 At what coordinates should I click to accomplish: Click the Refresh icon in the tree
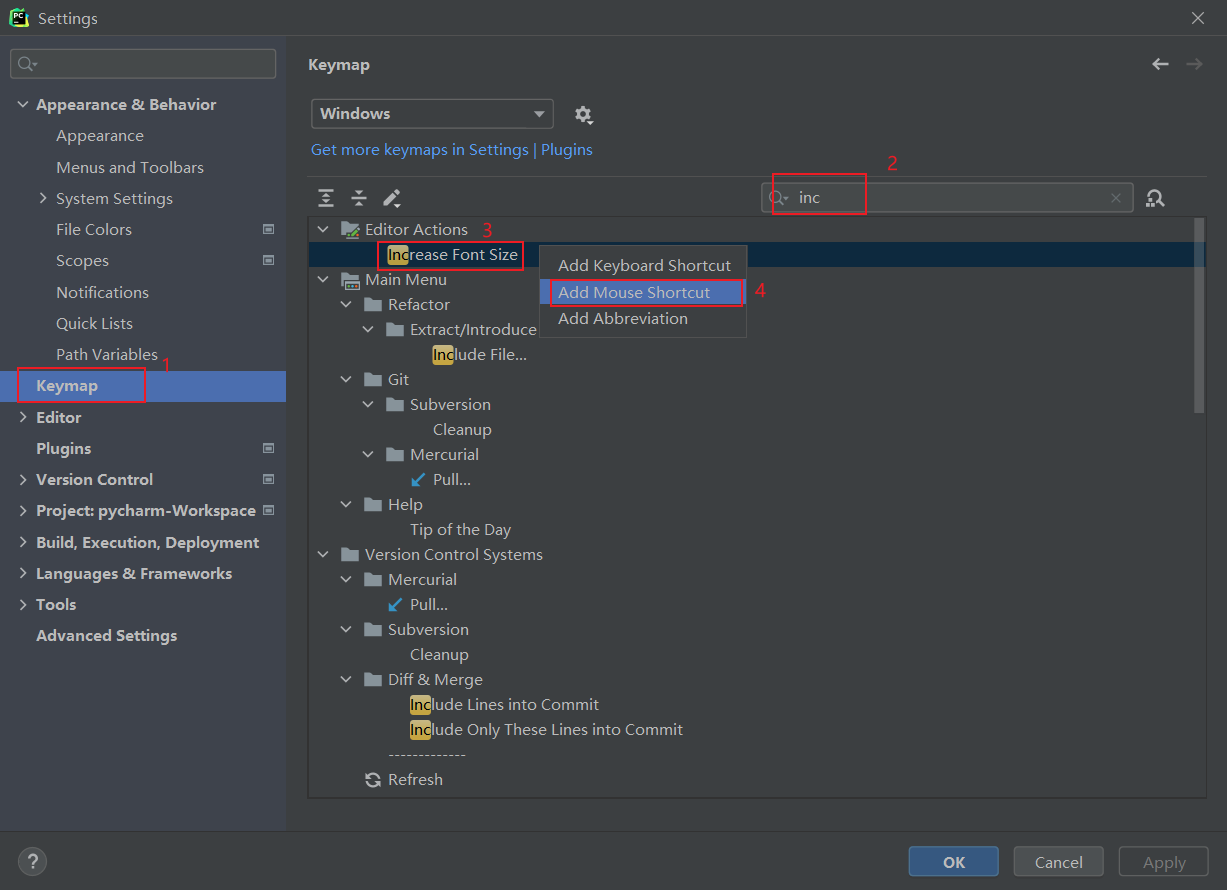coord(373,780)
